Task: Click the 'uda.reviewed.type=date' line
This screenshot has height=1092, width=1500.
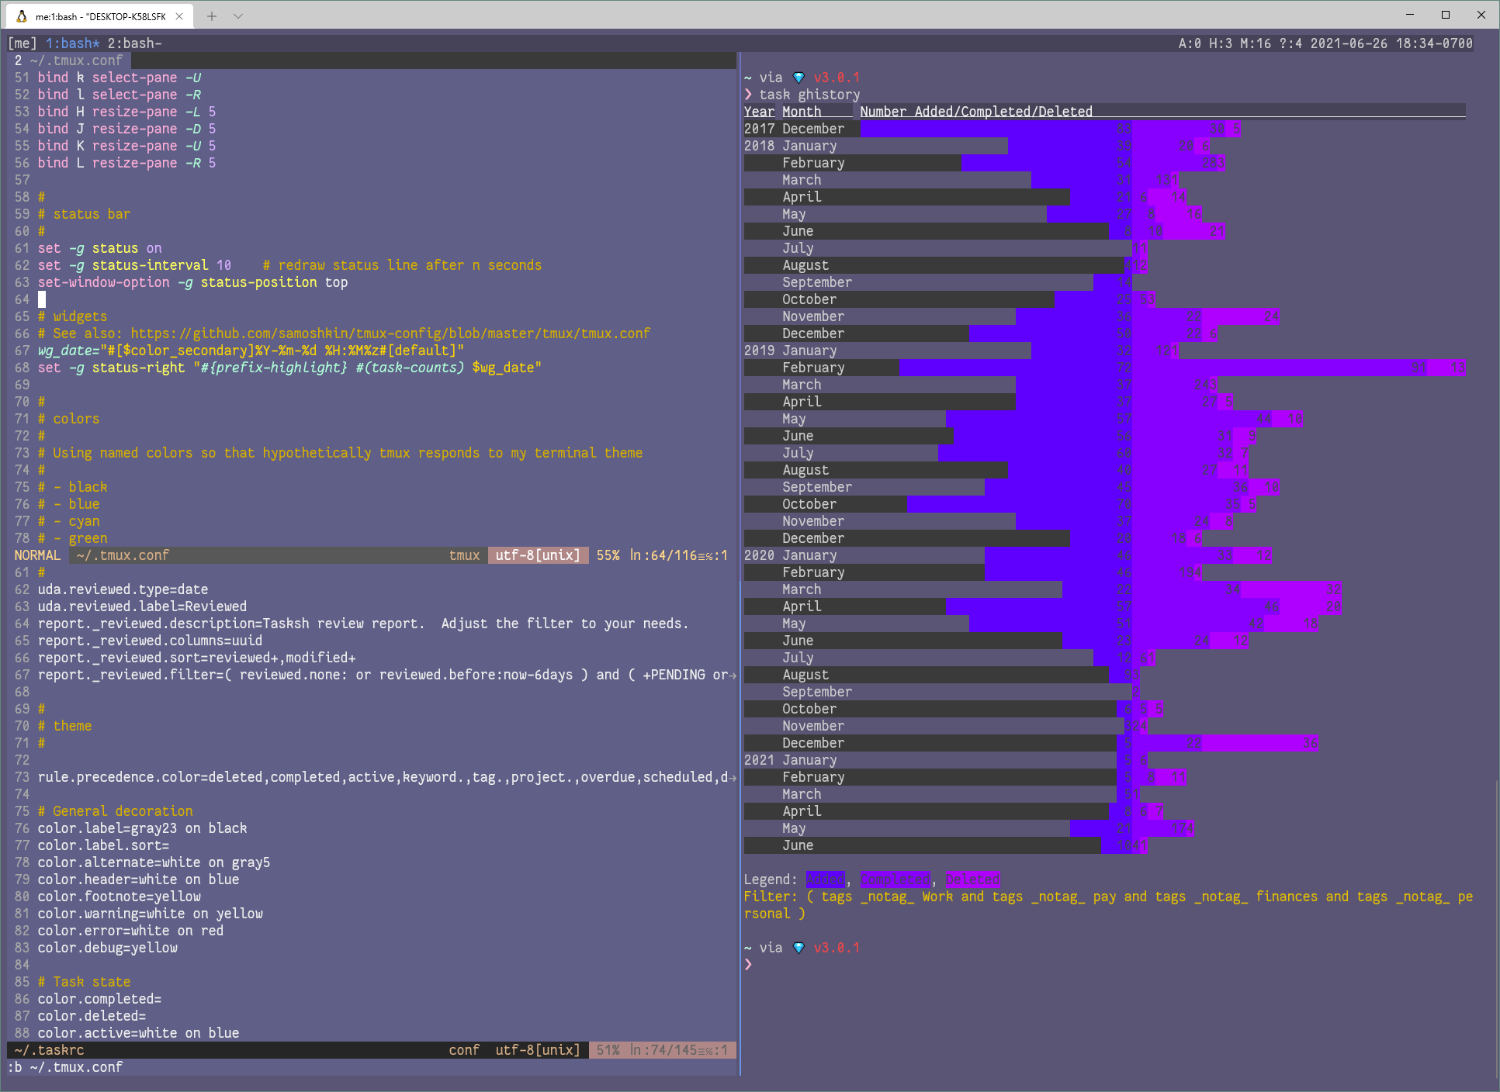Action: point(123,589)
